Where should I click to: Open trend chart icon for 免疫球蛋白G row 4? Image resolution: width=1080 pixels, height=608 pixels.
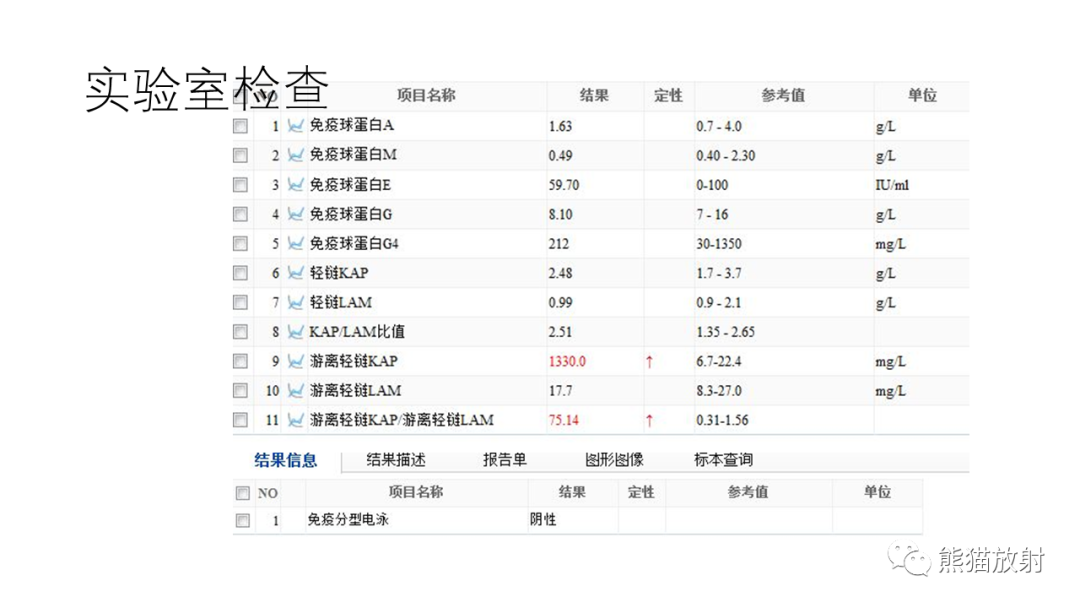click(295, 214)
